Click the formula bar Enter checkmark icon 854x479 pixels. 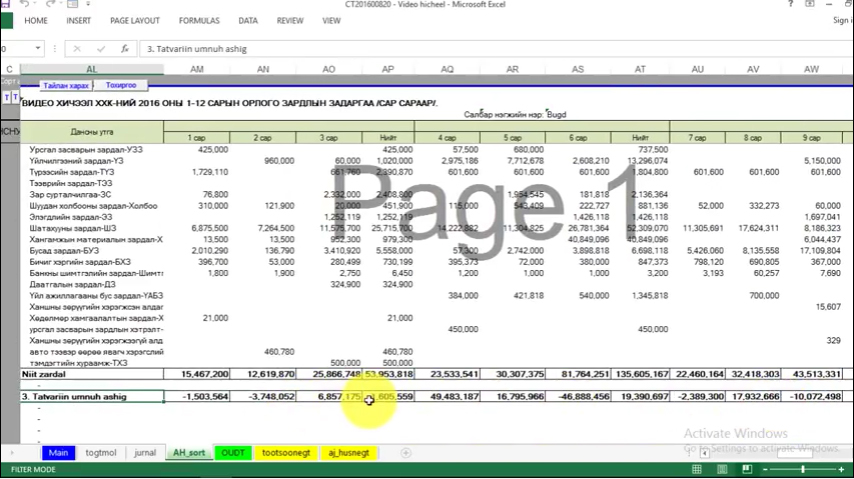pyautogui.click(x=100, y=48)
